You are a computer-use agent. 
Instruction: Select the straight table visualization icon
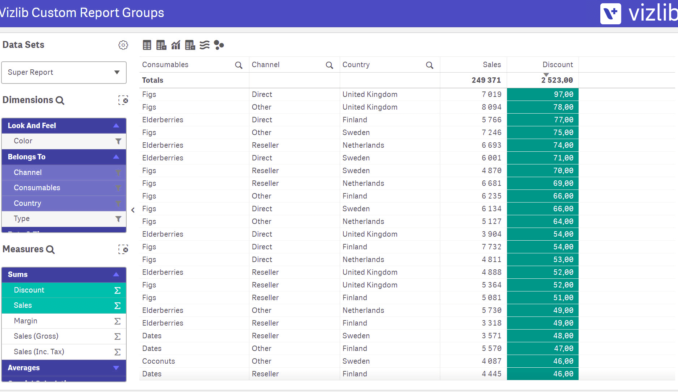[x=147, y=45]
